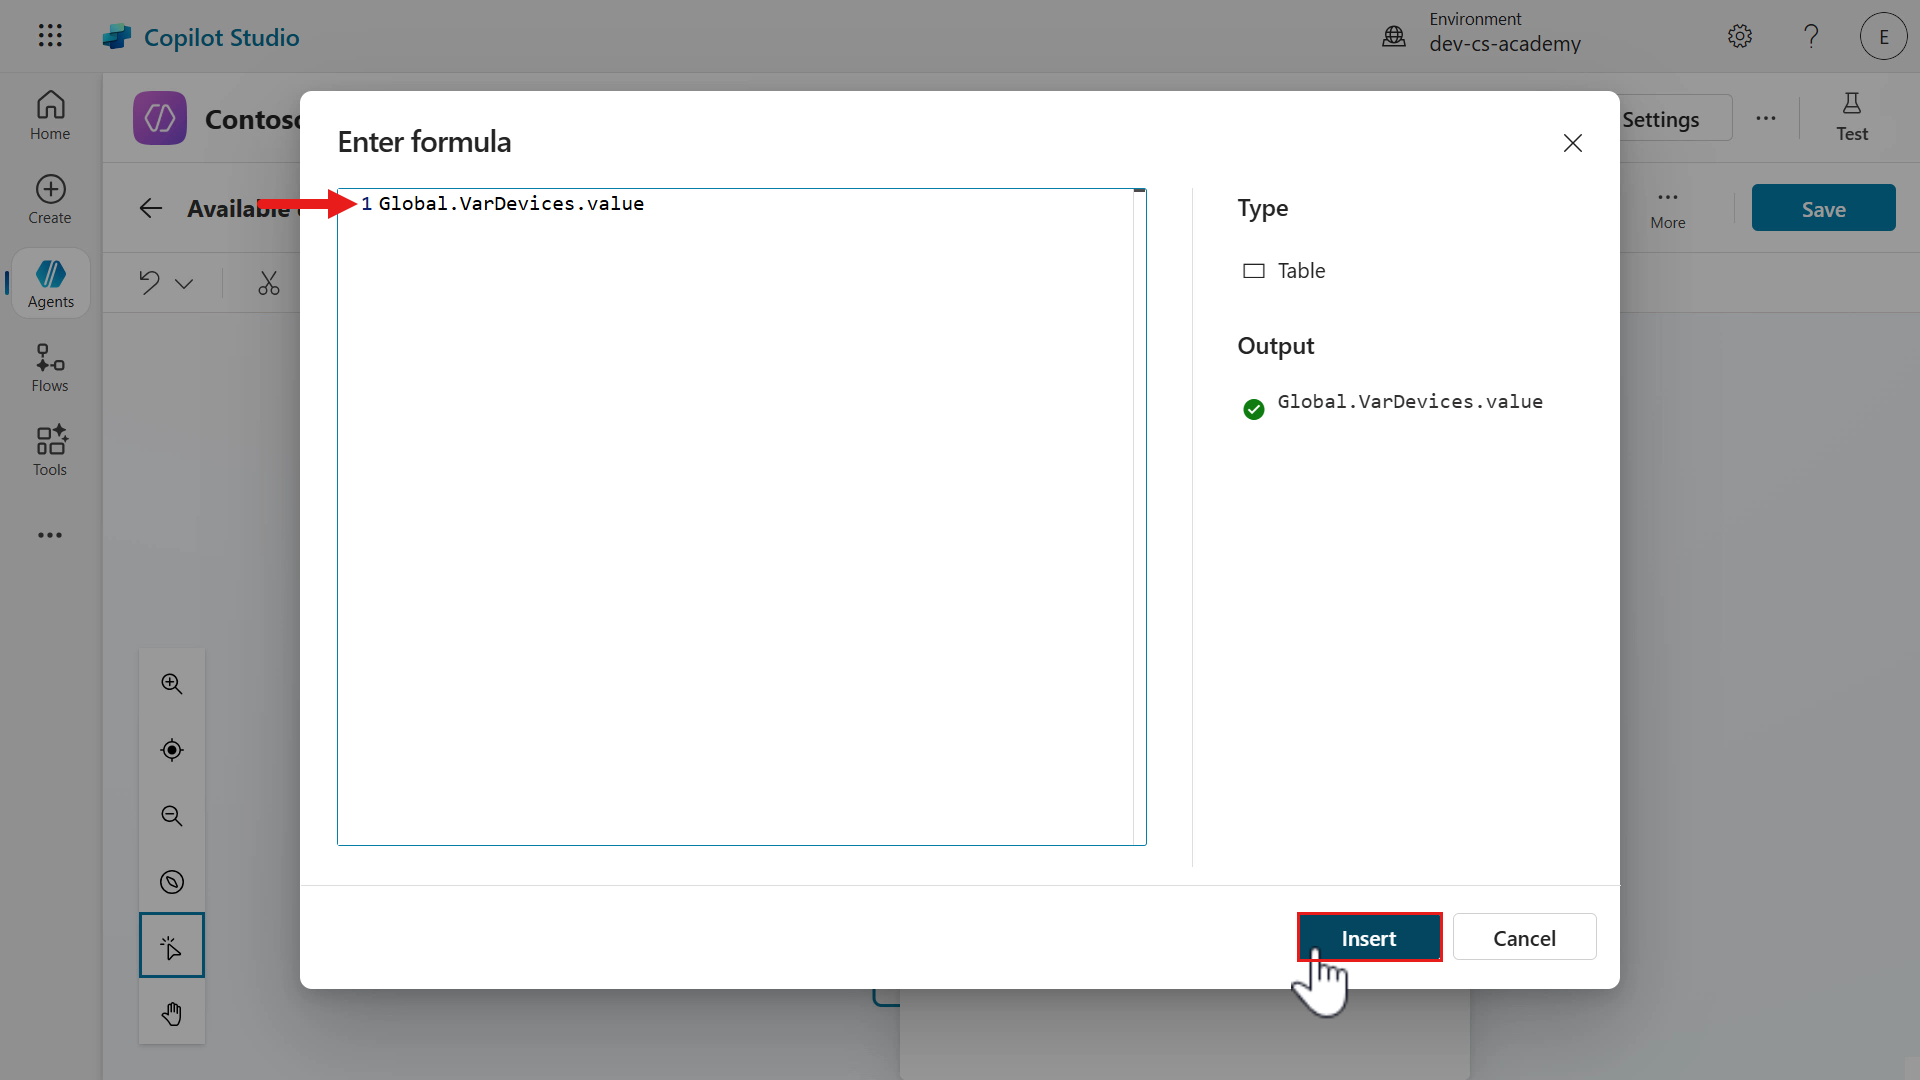Image resolution: width=1920 pixels, height=1080 pixels.
Task: Open the Test panel
Action: 1851,116
